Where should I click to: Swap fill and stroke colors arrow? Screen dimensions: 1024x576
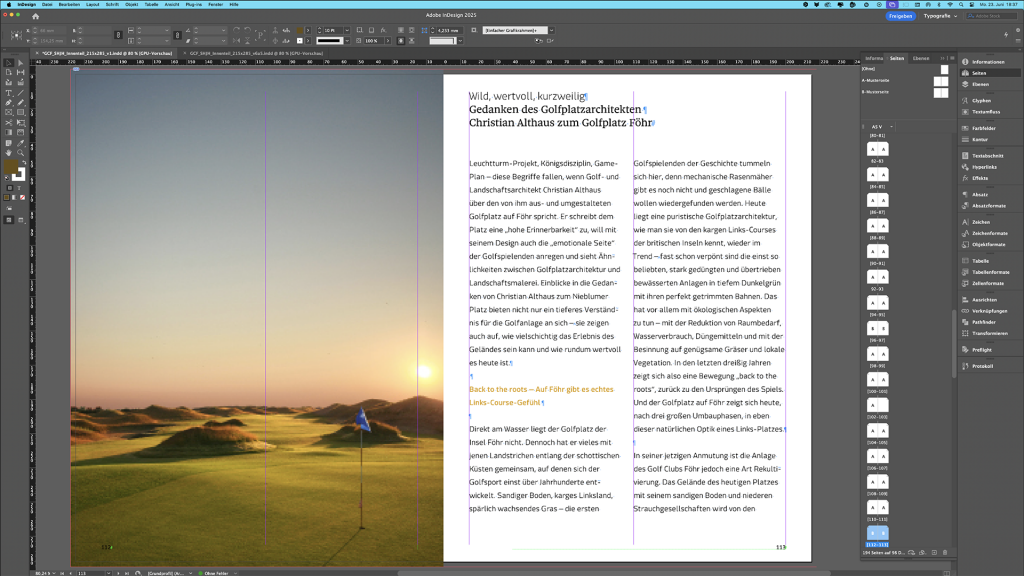point(22,164)
